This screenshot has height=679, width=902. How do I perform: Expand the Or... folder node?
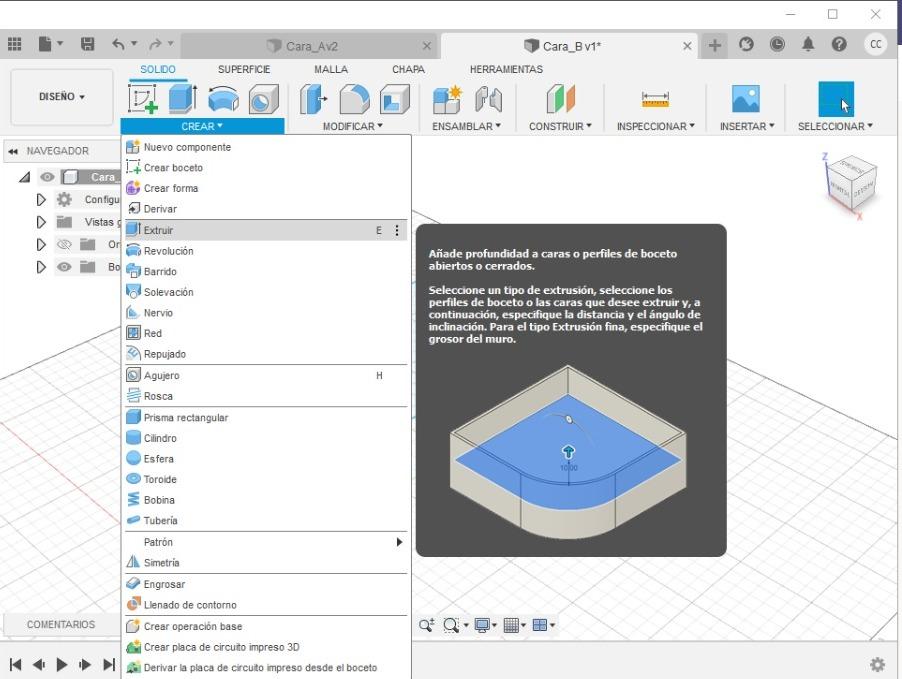pyautogui.click(x=41, y=245)
